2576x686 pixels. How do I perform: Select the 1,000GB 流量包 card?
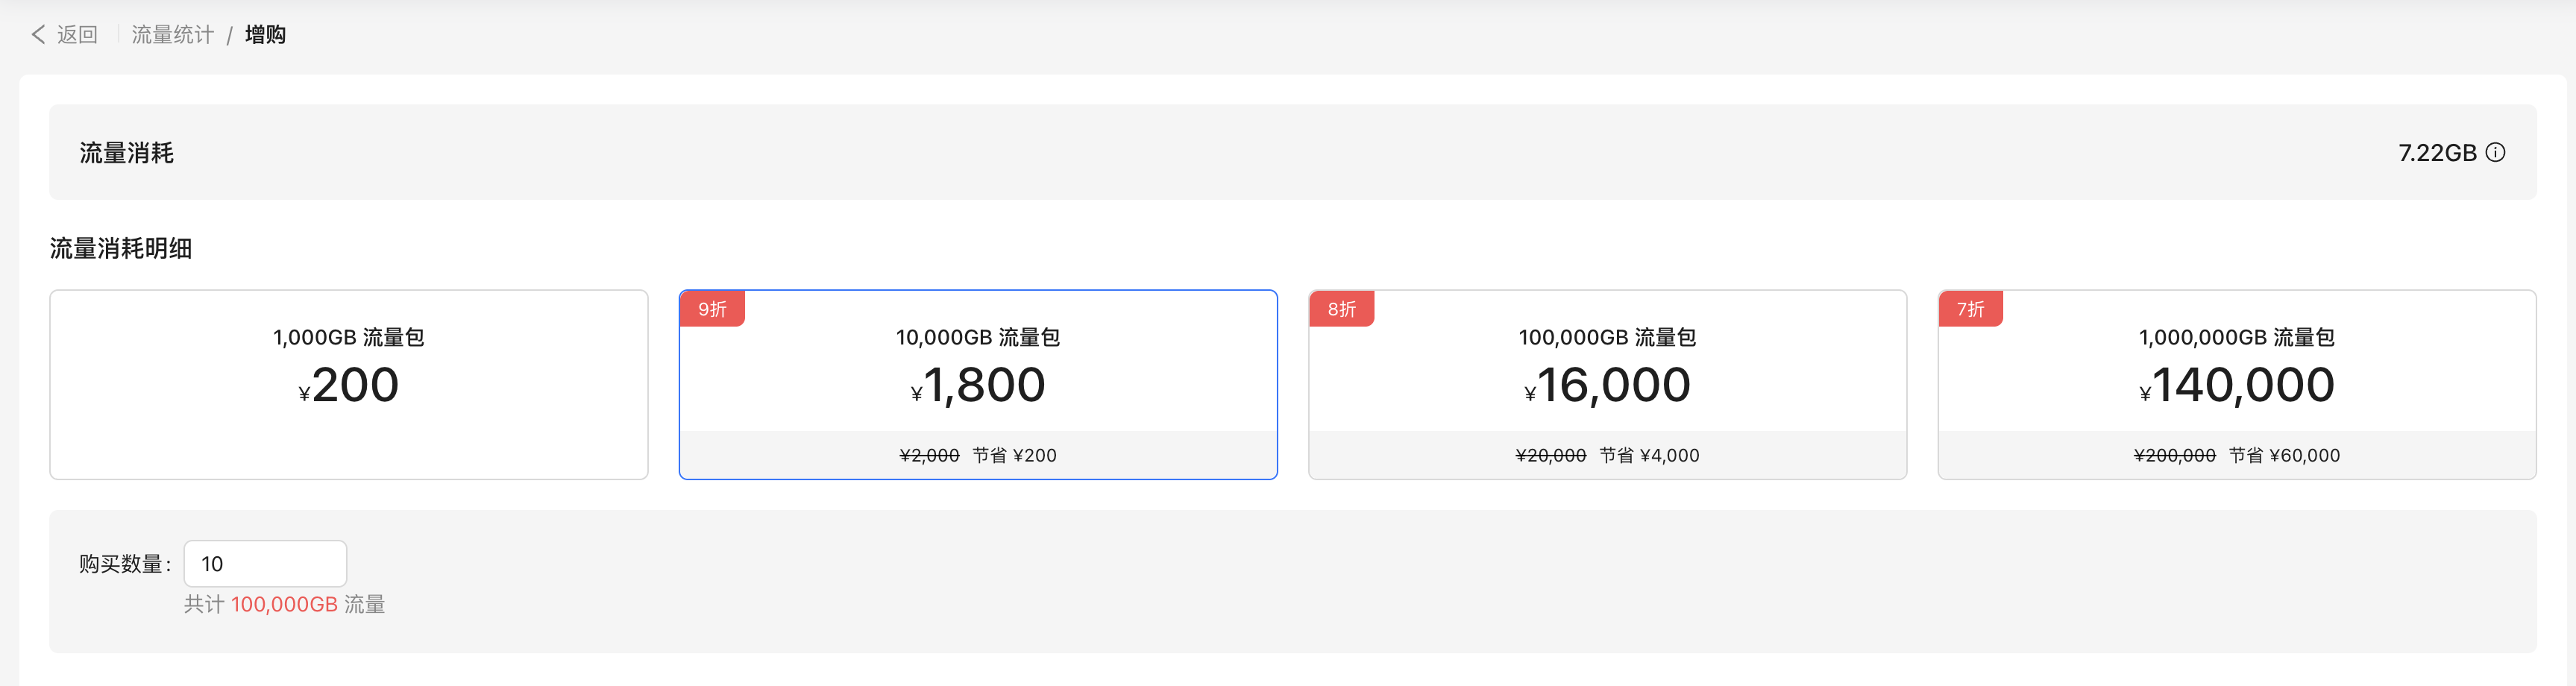(349, 384)
